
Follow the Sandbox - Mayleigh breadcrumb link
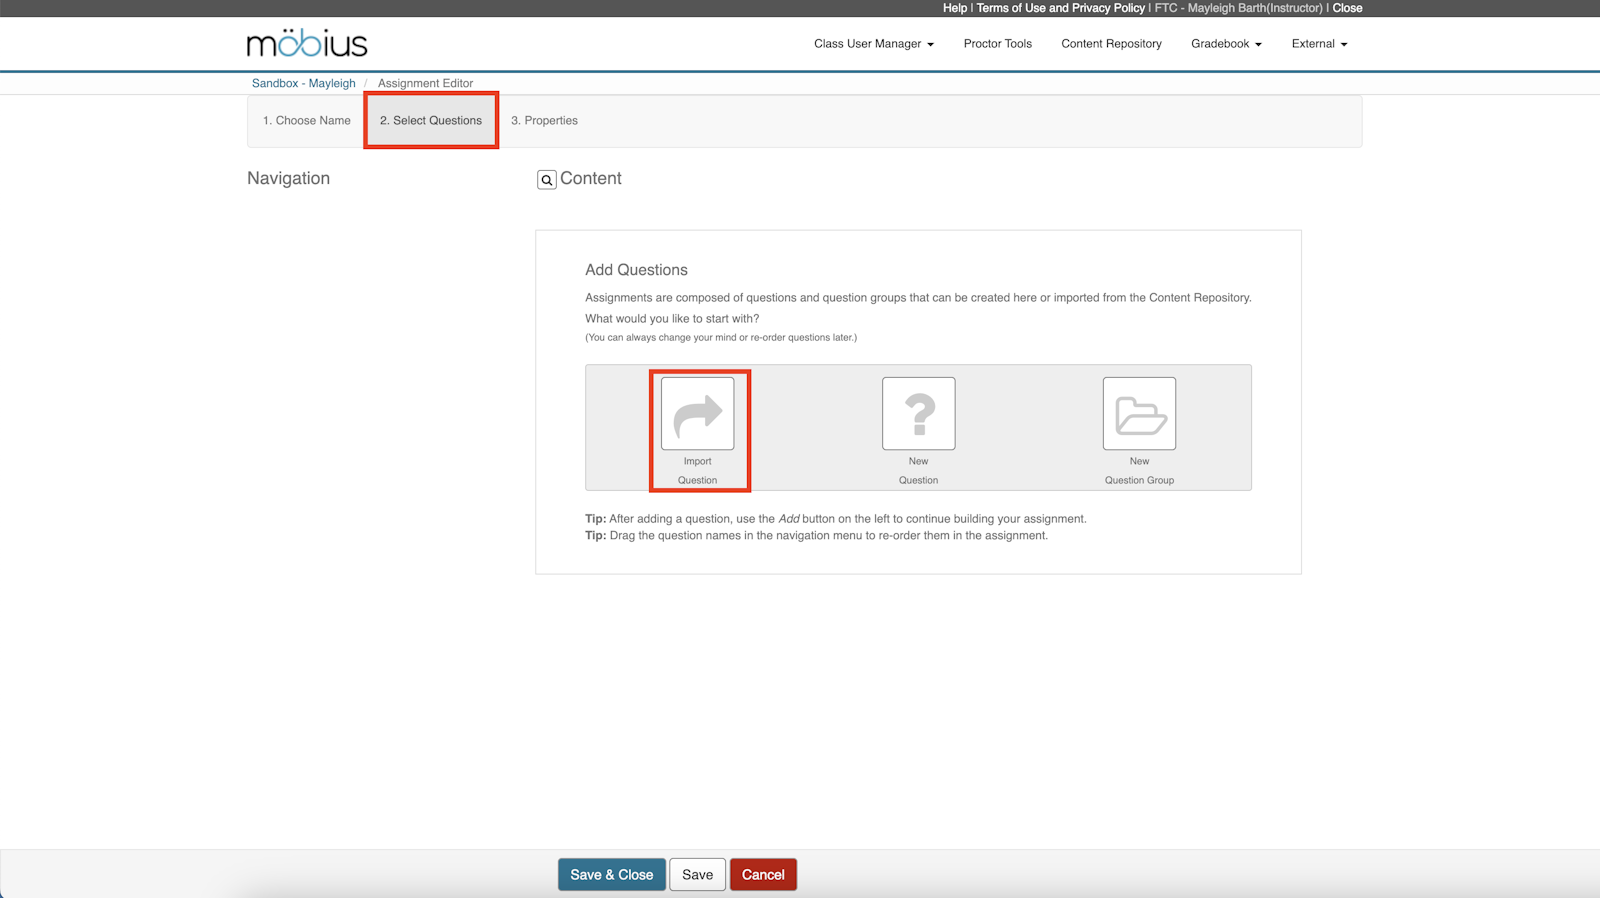tap(303, 84)
